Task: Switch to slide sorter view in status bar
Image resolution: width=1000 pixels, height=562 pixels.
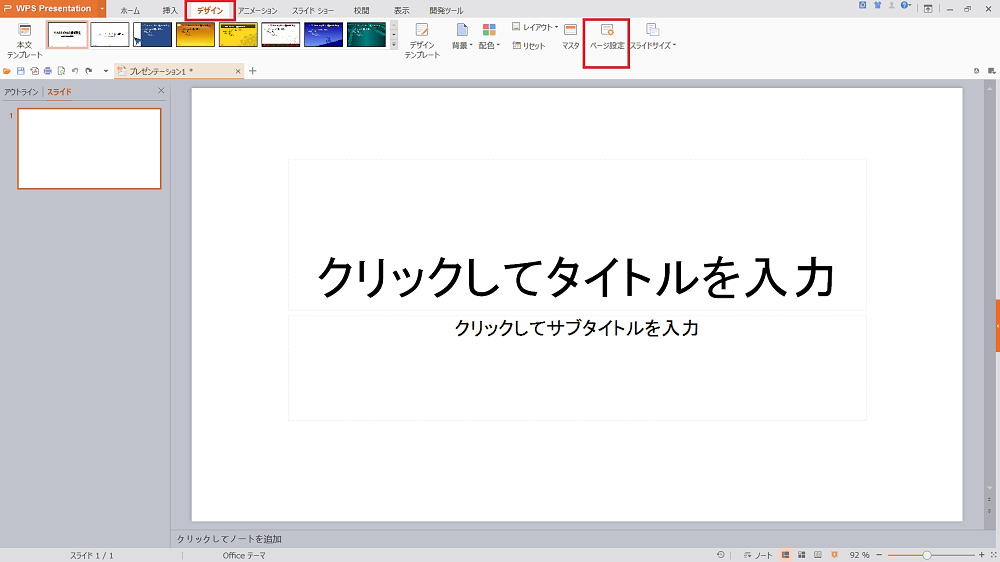Action: (x=802, y=555)
